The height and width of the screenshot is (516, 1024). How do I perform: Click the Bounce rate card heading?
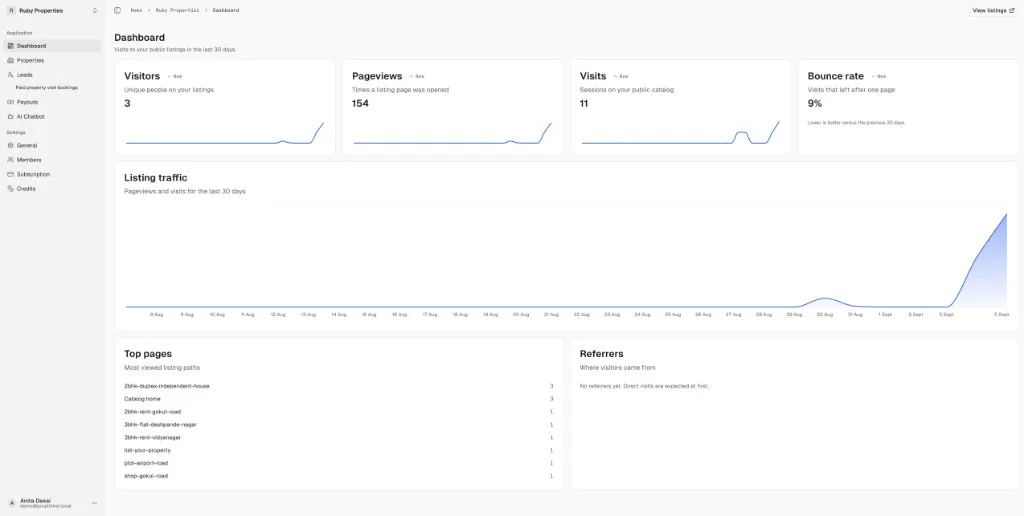[x=835, y=76]
